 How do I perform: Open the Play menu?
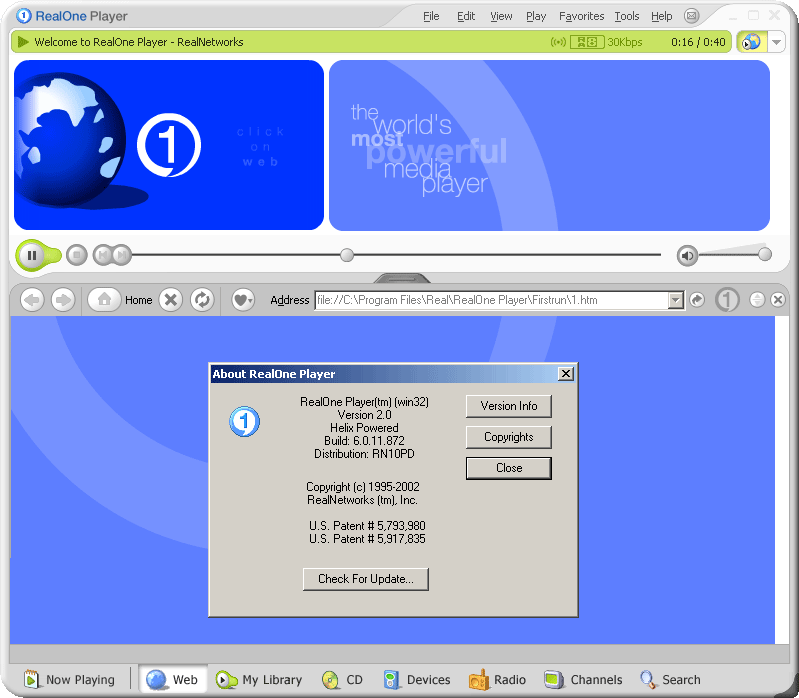pos(536,16)
